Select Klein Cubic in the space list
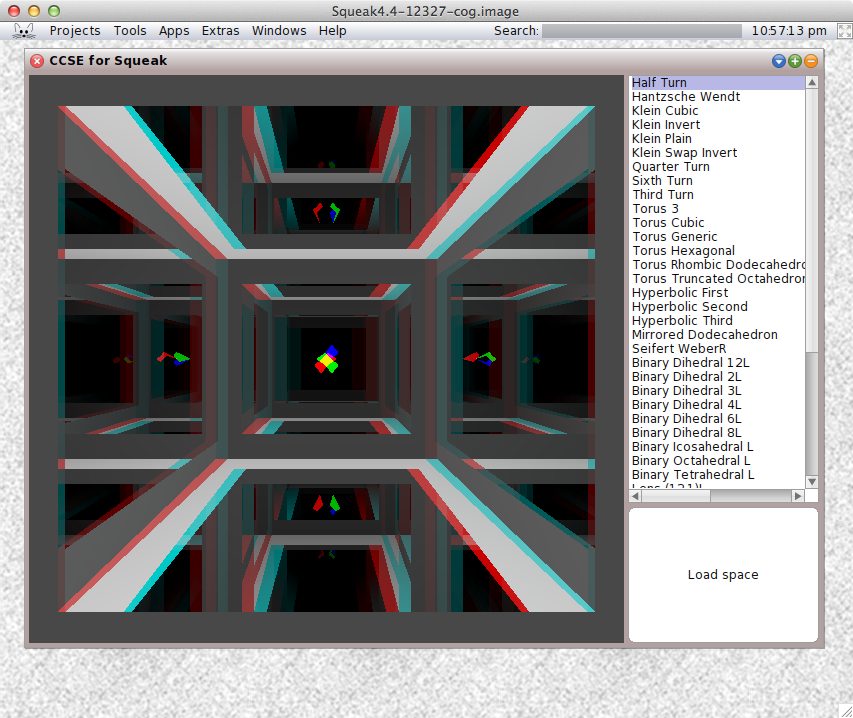This screenshot has height=718, width=853. (665, 111)
